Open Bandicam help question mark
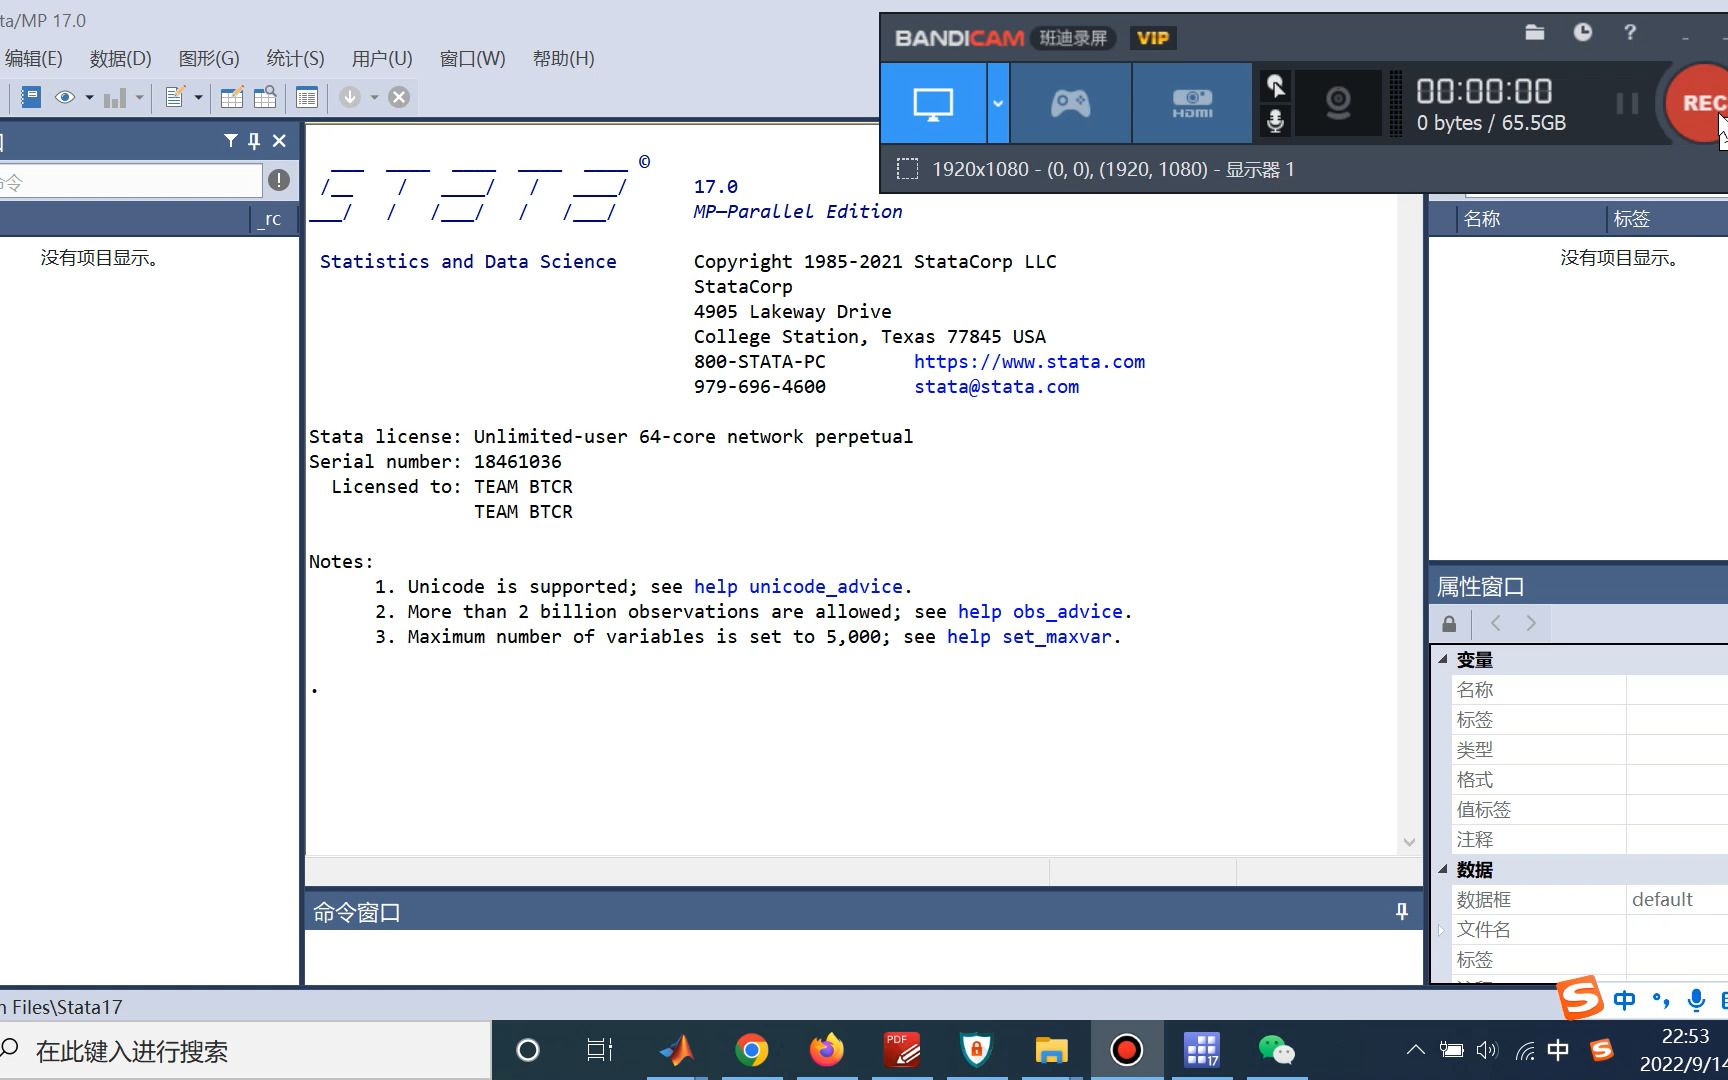 tap(1631, 33)
